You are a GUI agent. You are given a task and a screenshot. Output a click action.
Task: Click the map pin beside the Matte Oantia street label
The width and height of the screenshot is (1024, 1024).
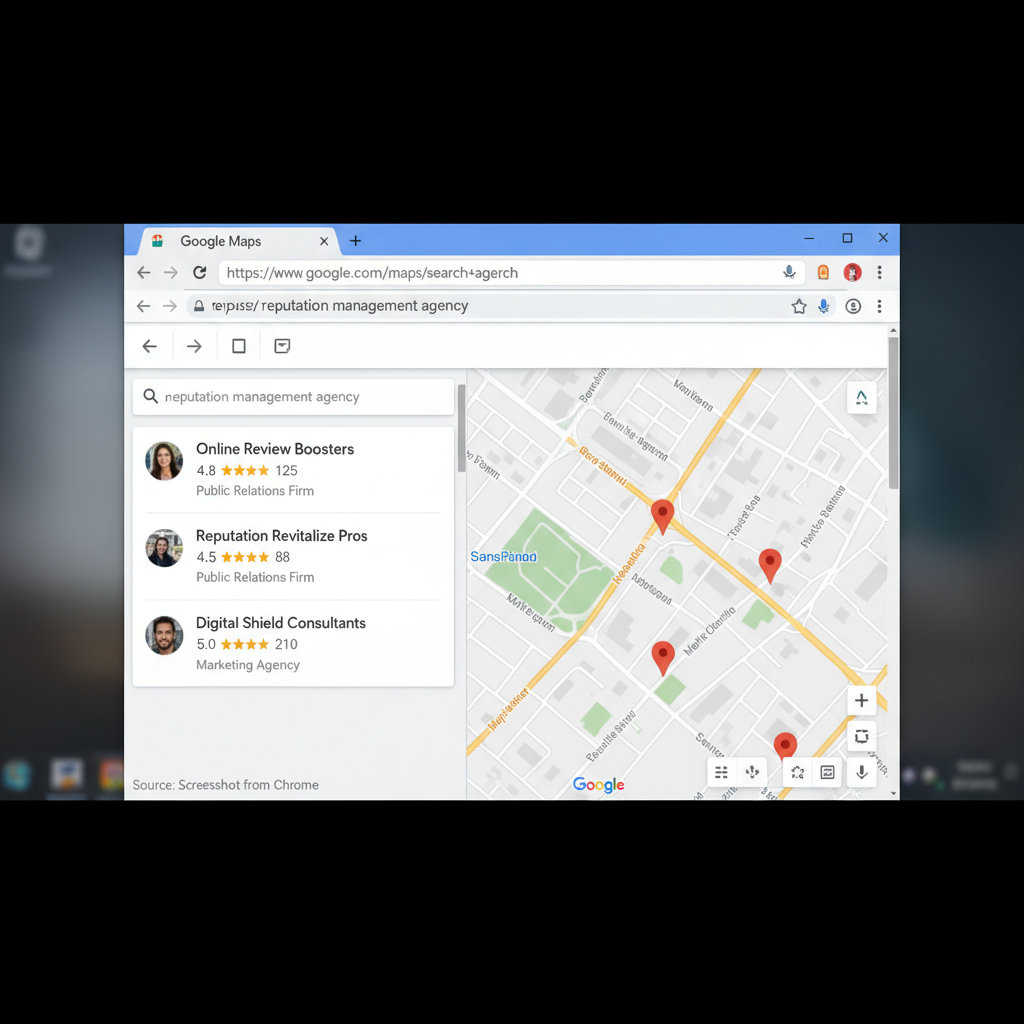tap(663, 657)
